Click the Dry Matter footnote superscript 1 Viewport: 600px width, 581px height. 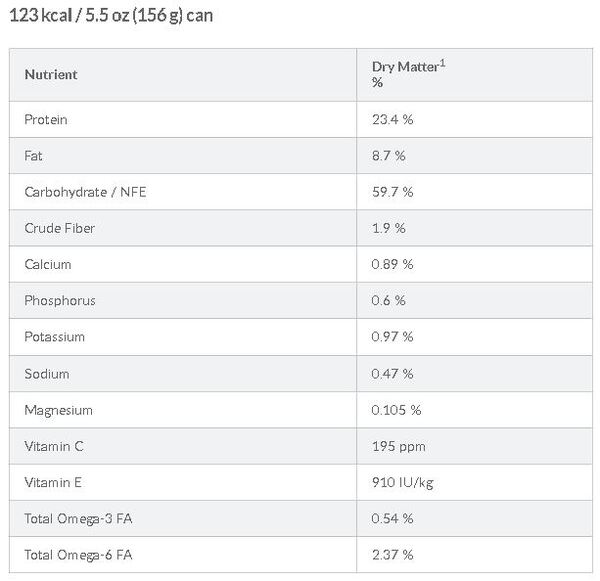click(445, 63)
